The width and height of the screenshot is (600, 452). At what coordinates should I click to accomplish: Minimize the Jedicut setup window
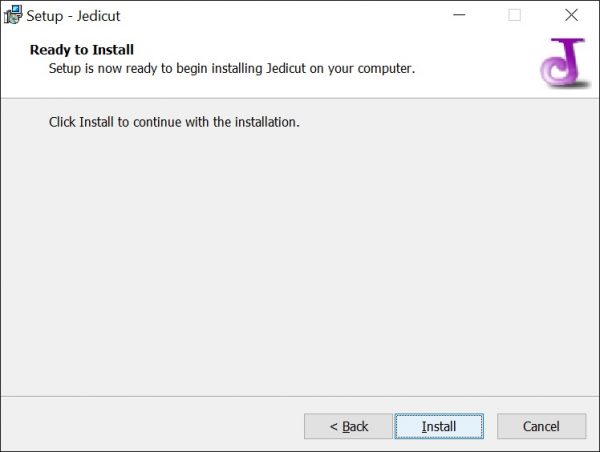pos(459,15)
